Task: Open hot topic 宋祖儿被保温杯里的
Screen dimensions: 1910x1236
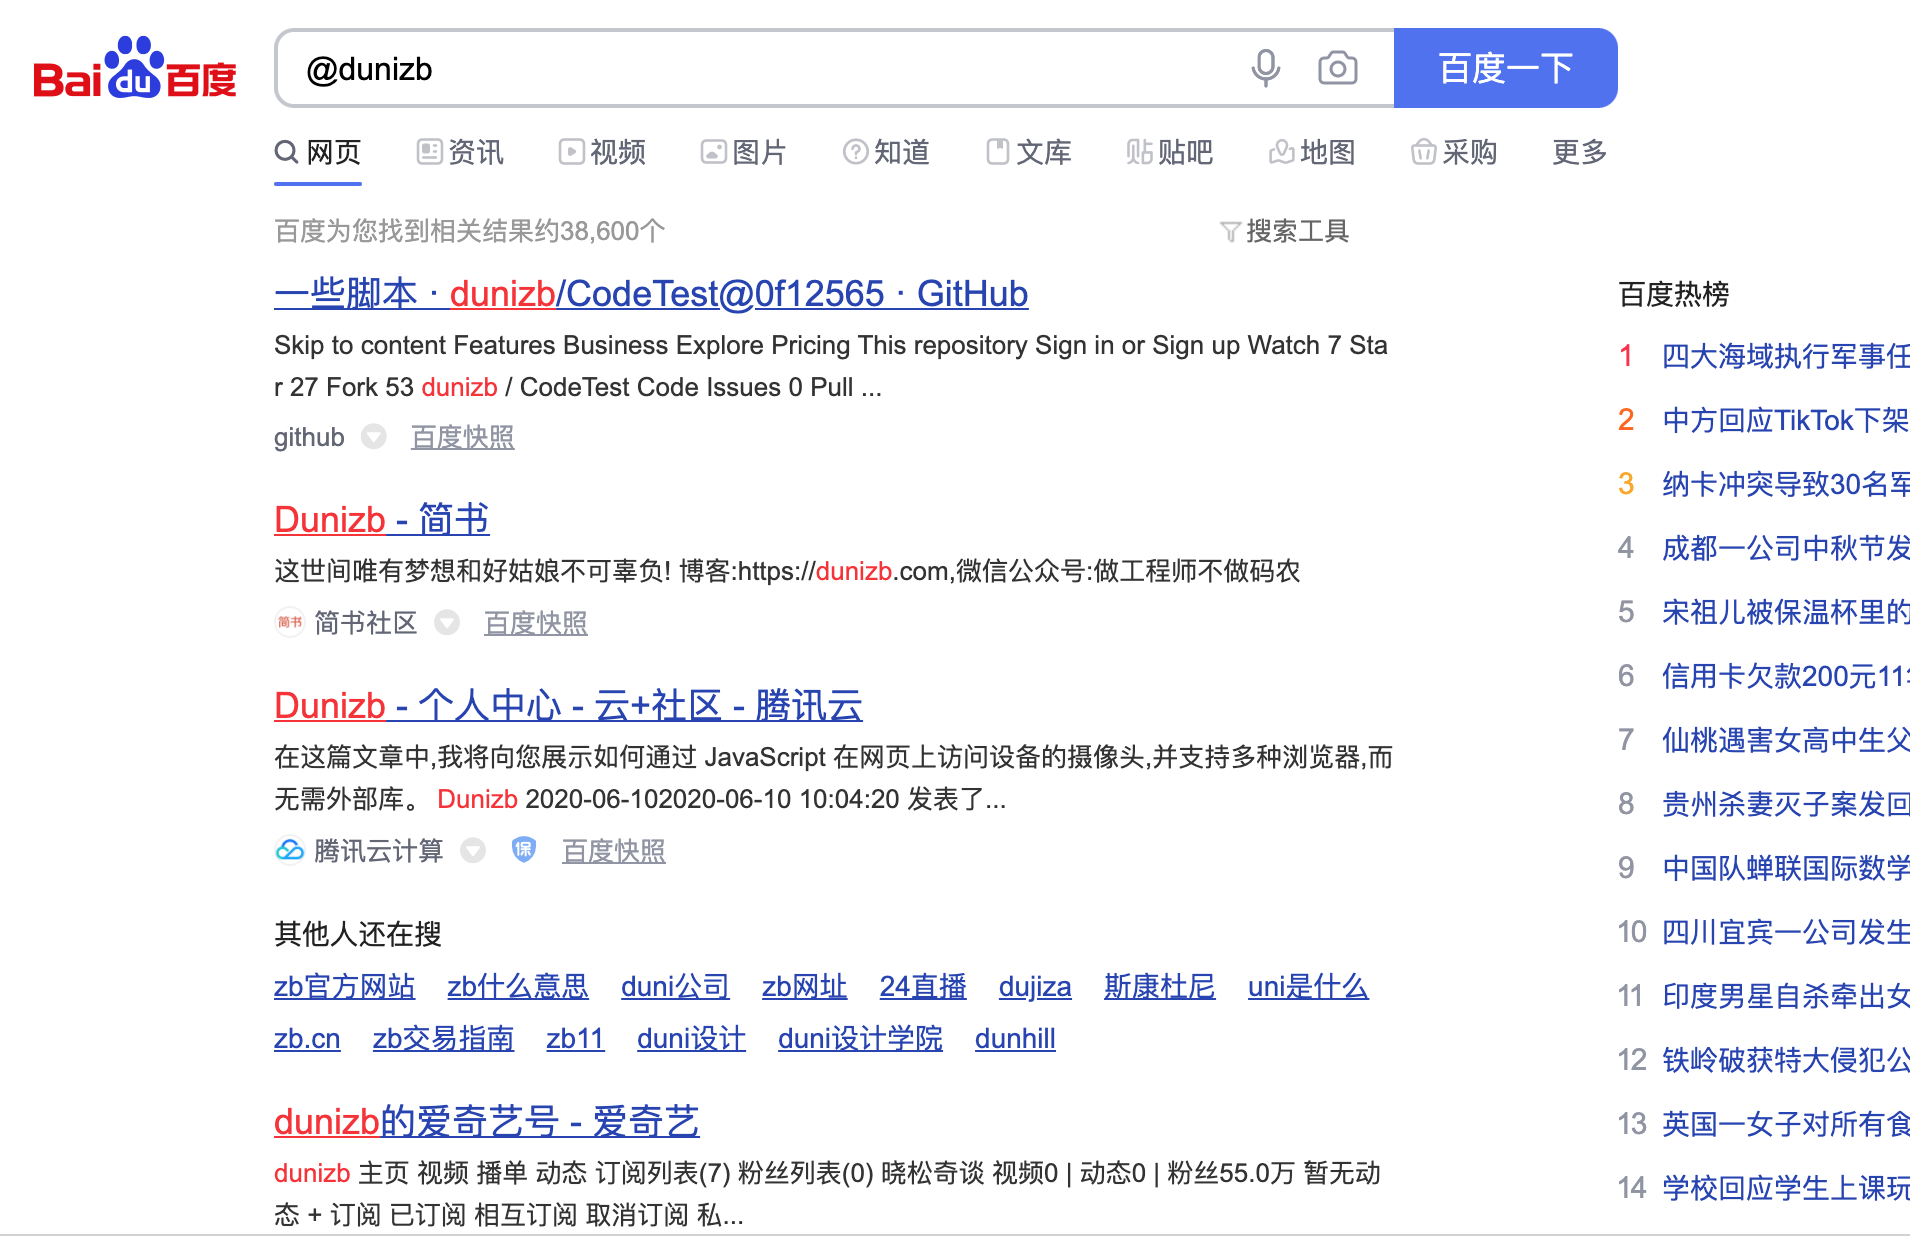Action: [x=1786, y=612]
